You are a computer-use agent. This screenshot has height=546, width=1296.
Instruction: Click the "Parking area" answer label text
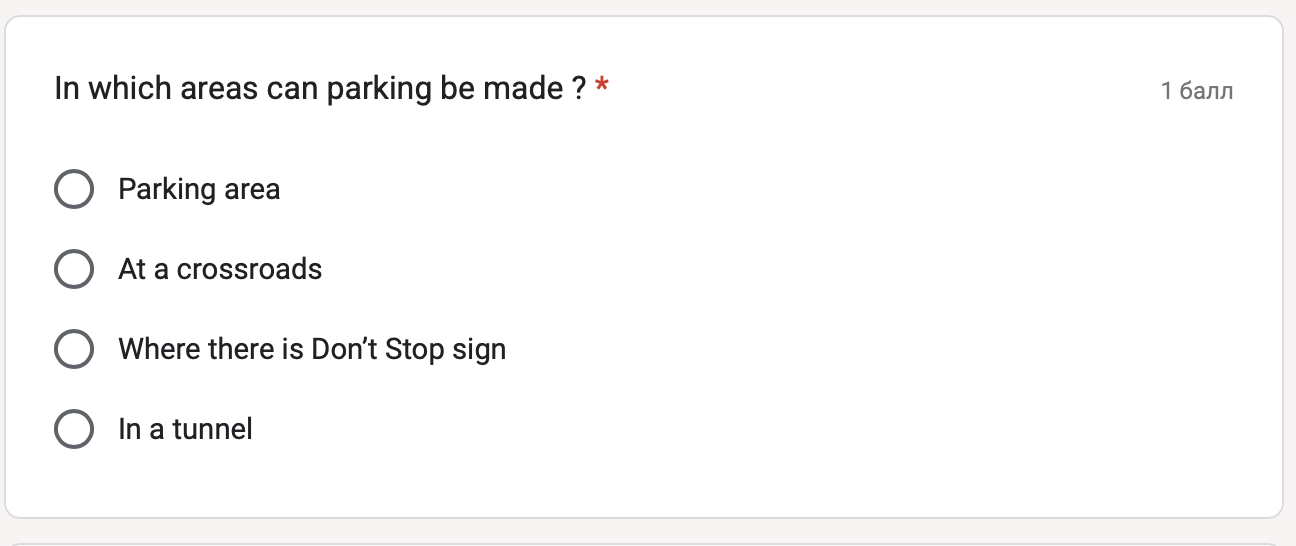199,190
